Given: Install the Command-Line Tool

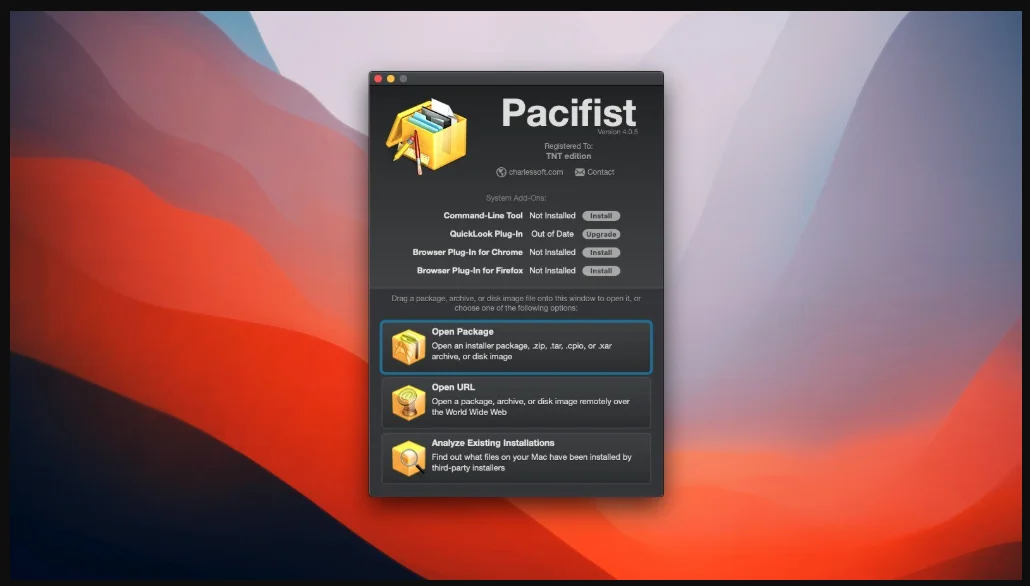Looking at the screenshot, I should (x=601, y=215).
